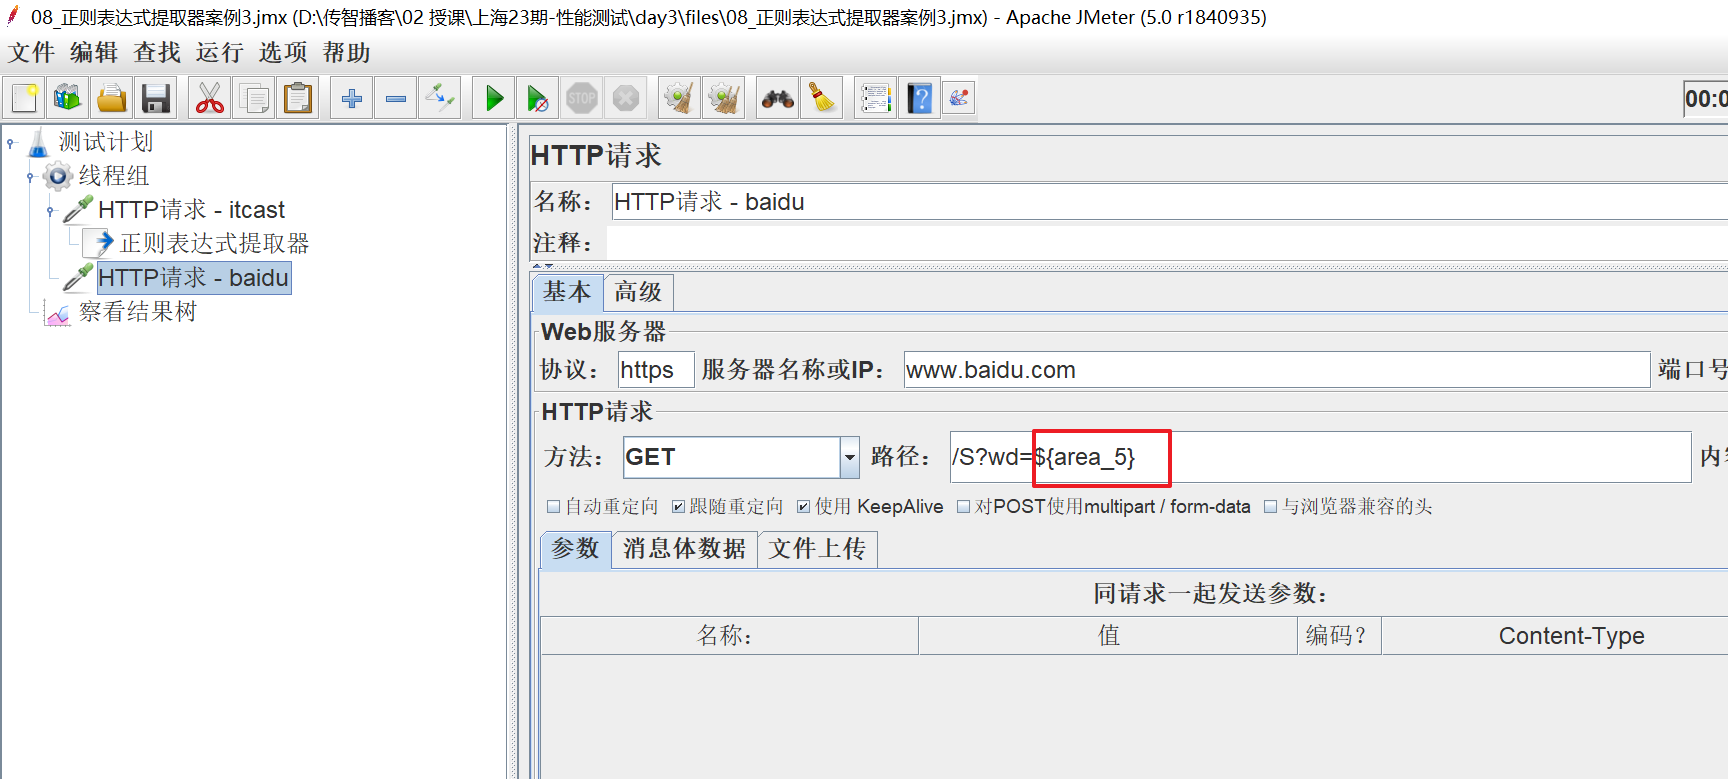The height and width of the screenshot is (779, 1728).
Task: Click the 名称 column header in parameters
Action: click(729, 636)
